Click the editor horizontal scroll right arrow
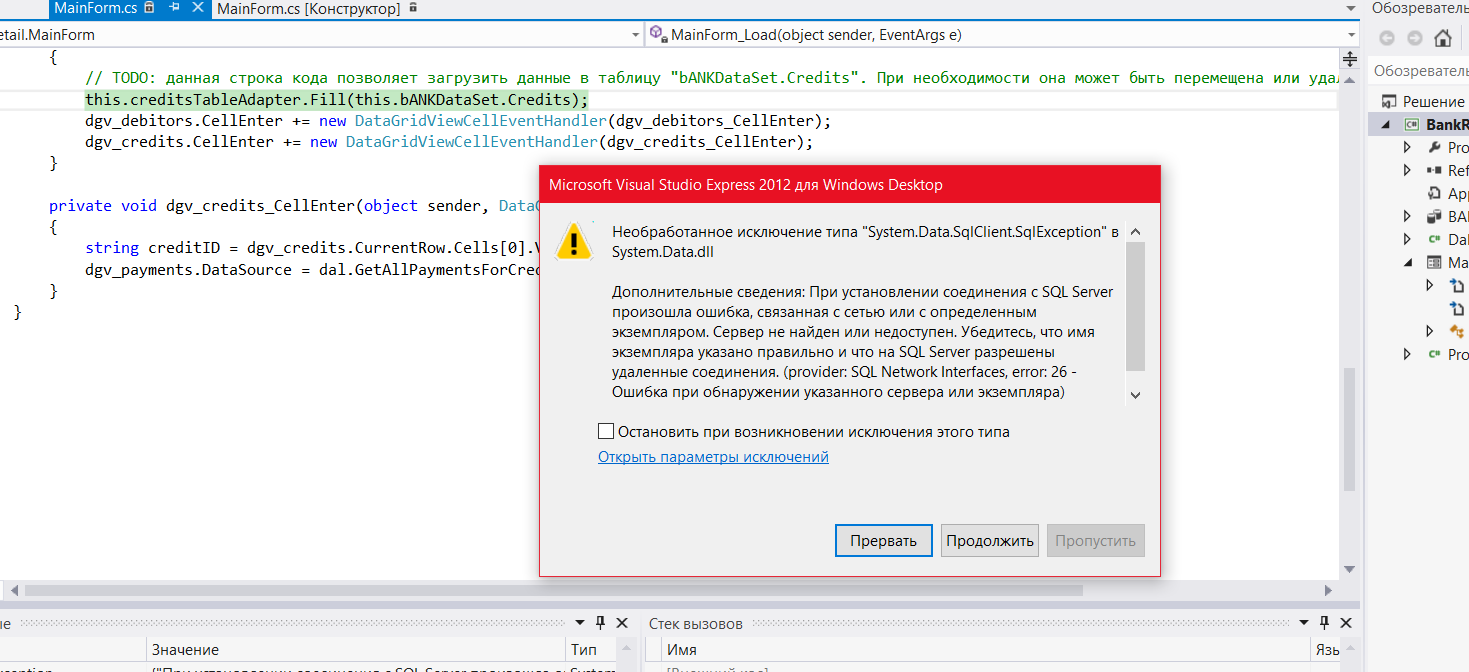This screenshot has height=672, width=1469. click(1328, 591)
